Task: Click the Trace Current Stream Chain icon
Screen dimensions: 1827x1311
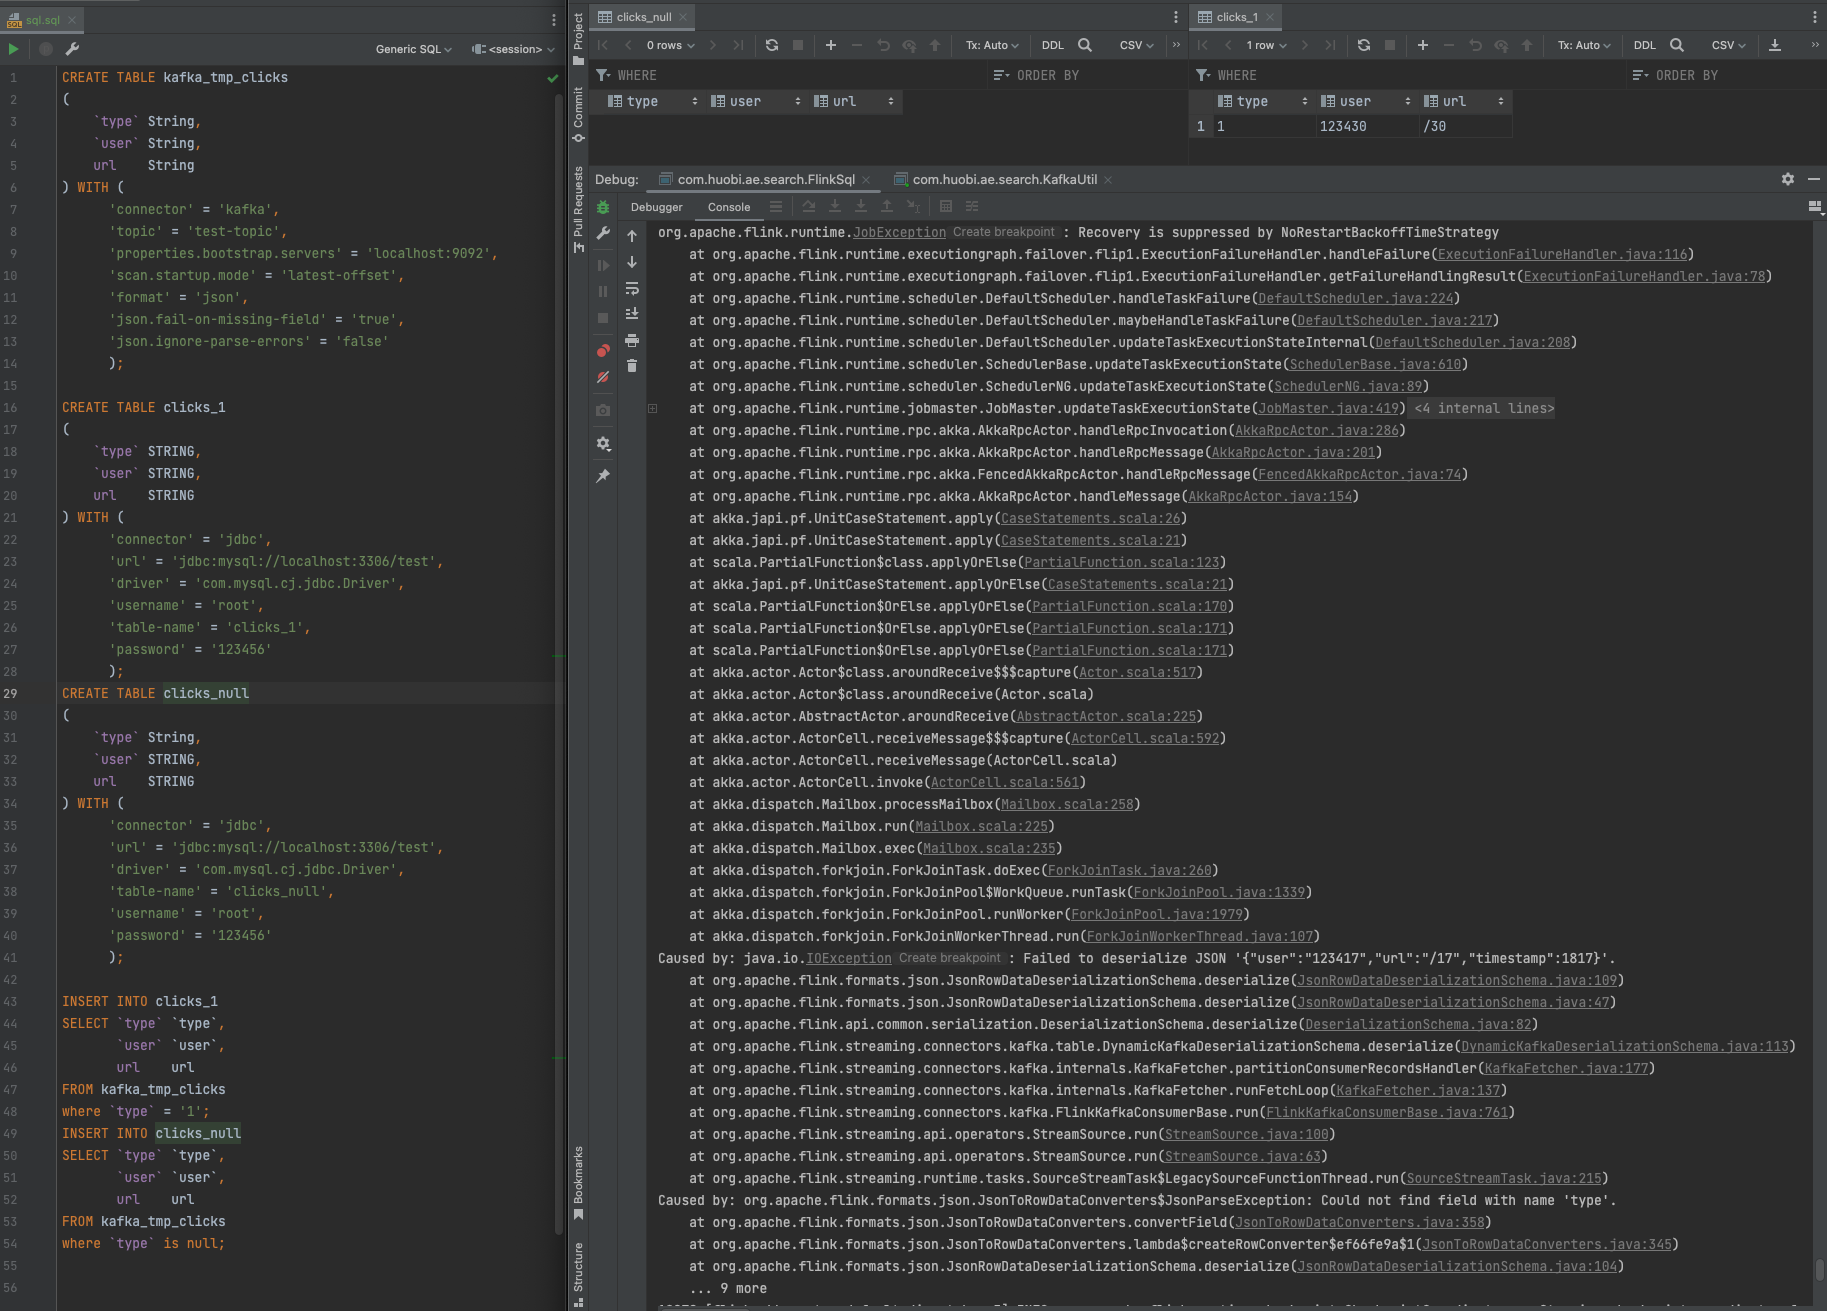Action: 972,206
